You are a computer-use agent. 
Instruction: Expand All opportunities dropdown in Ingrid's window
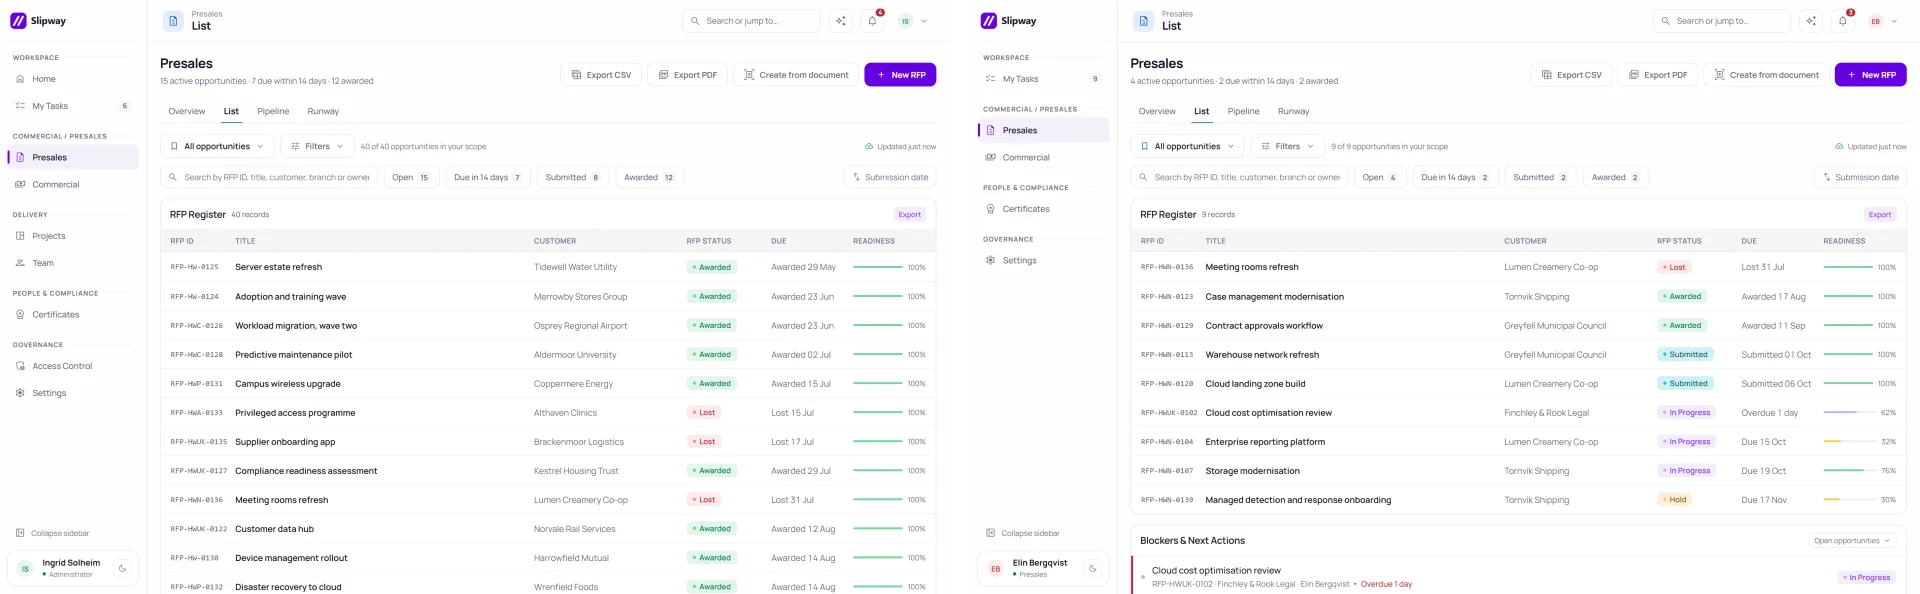(x=217, y=146)
